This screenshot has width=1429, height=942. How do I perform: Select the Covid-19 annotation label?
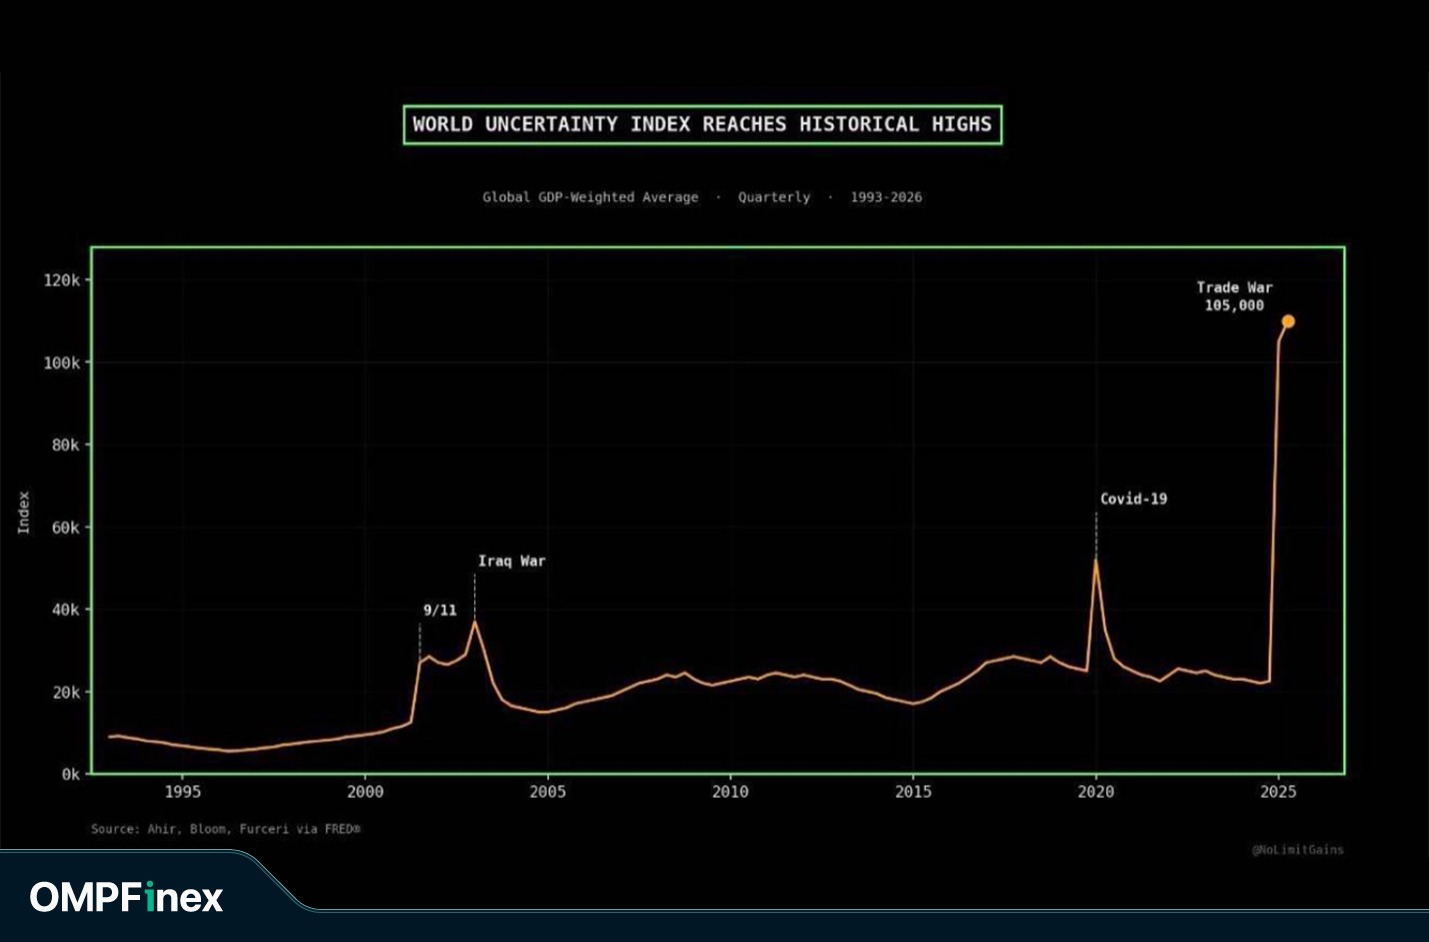[x=1133, y=499]
